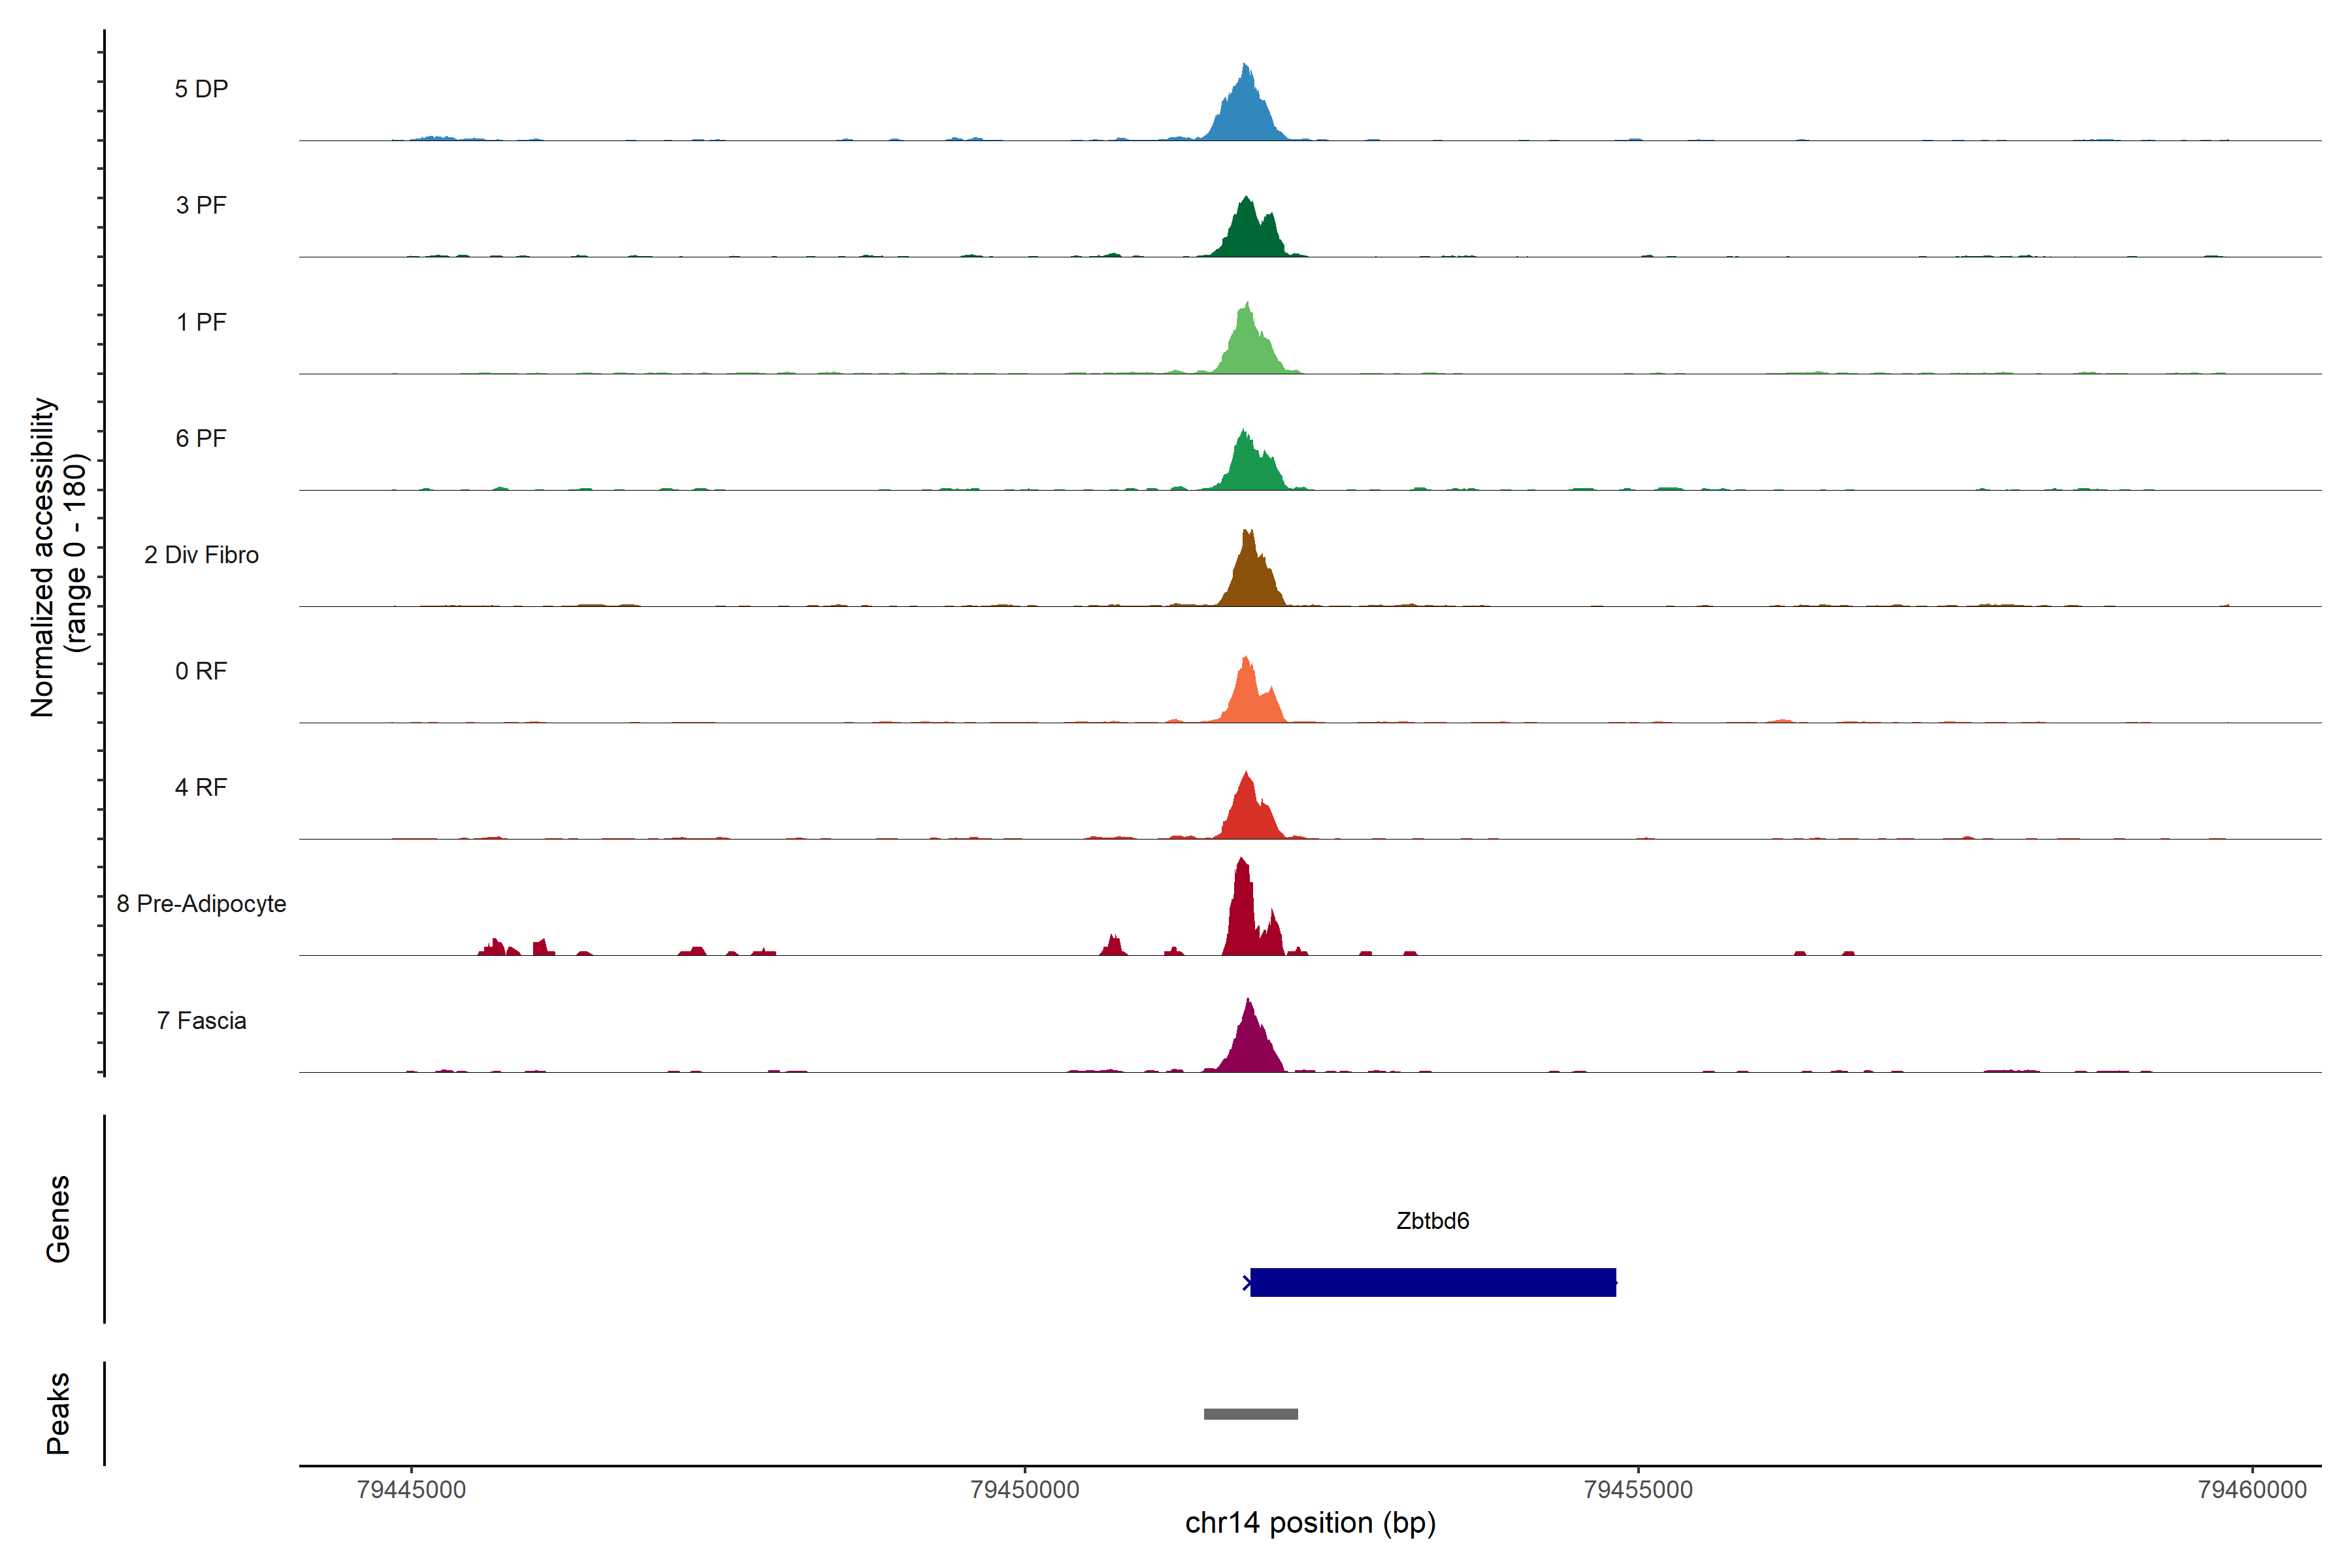Click the blue 5 DP accessibility peak
This screenshot has height=1568, width=2352.
1245,115
